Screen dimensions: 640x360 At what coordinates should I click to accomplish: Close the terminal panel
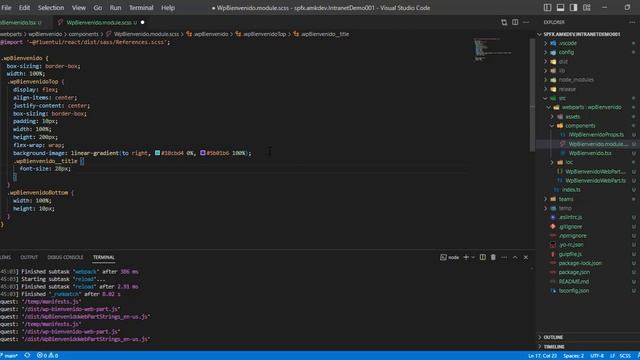coord(526,257)
